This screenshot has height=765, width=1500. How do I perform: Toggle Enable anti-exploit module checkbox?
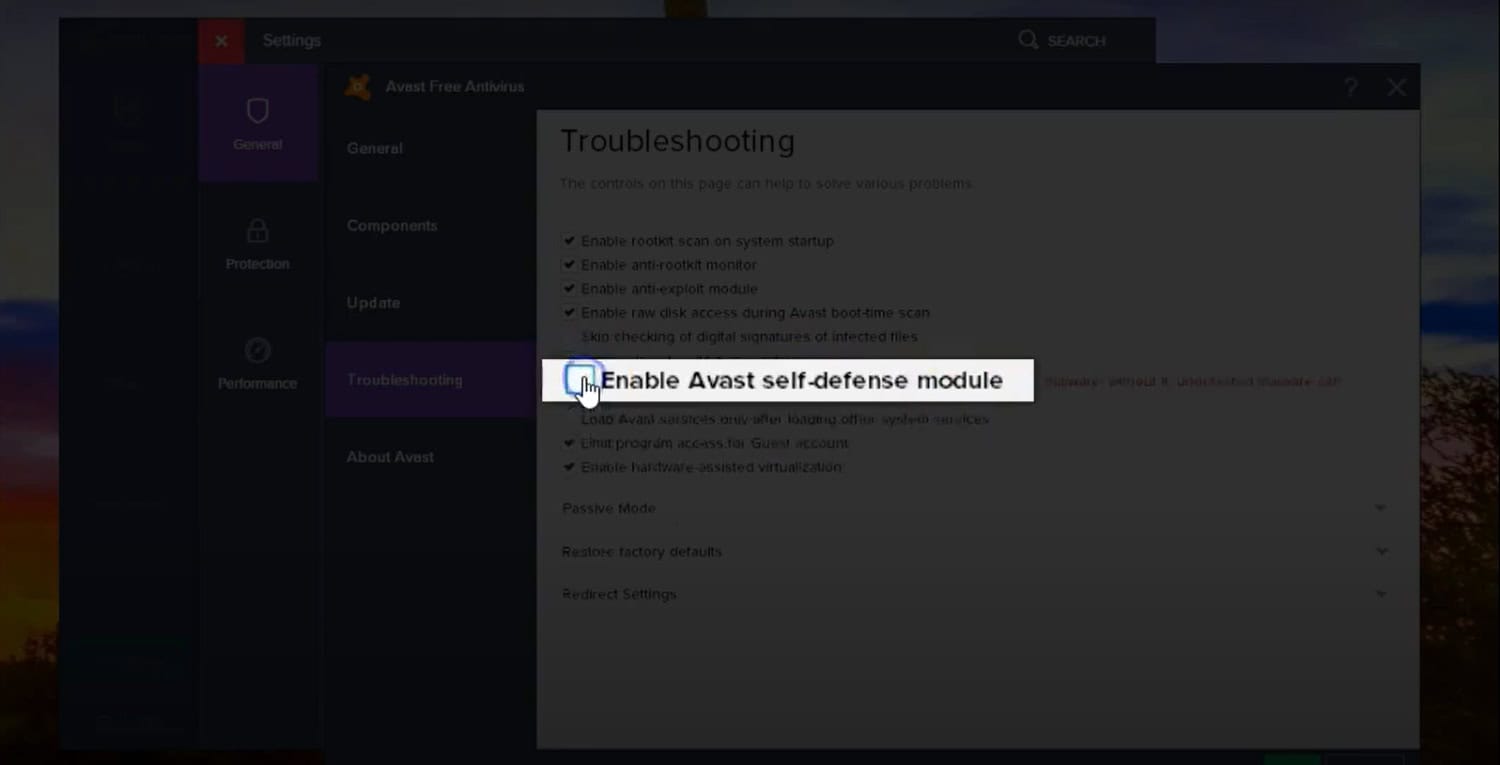569,289
